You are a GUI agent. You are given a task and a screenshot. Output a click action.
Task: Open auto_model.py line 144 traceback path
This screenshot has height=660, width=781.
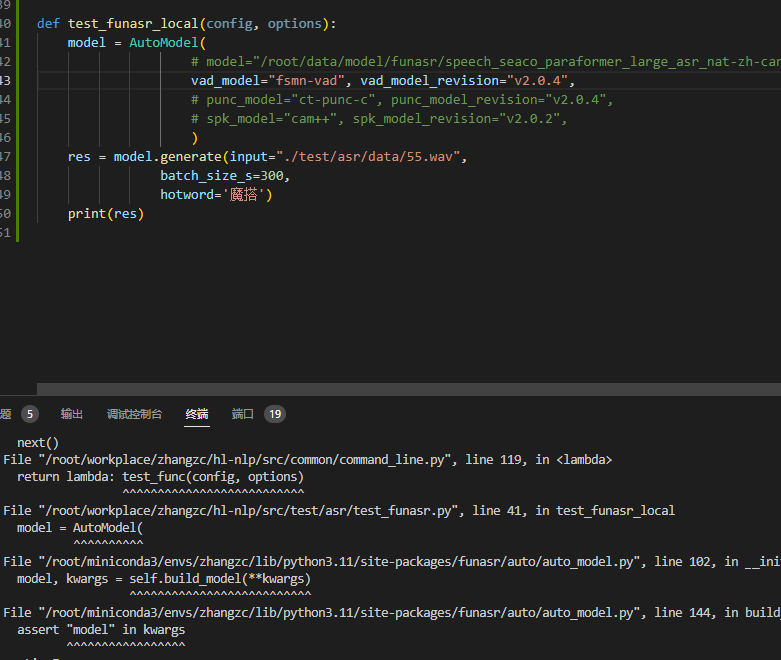341,613
